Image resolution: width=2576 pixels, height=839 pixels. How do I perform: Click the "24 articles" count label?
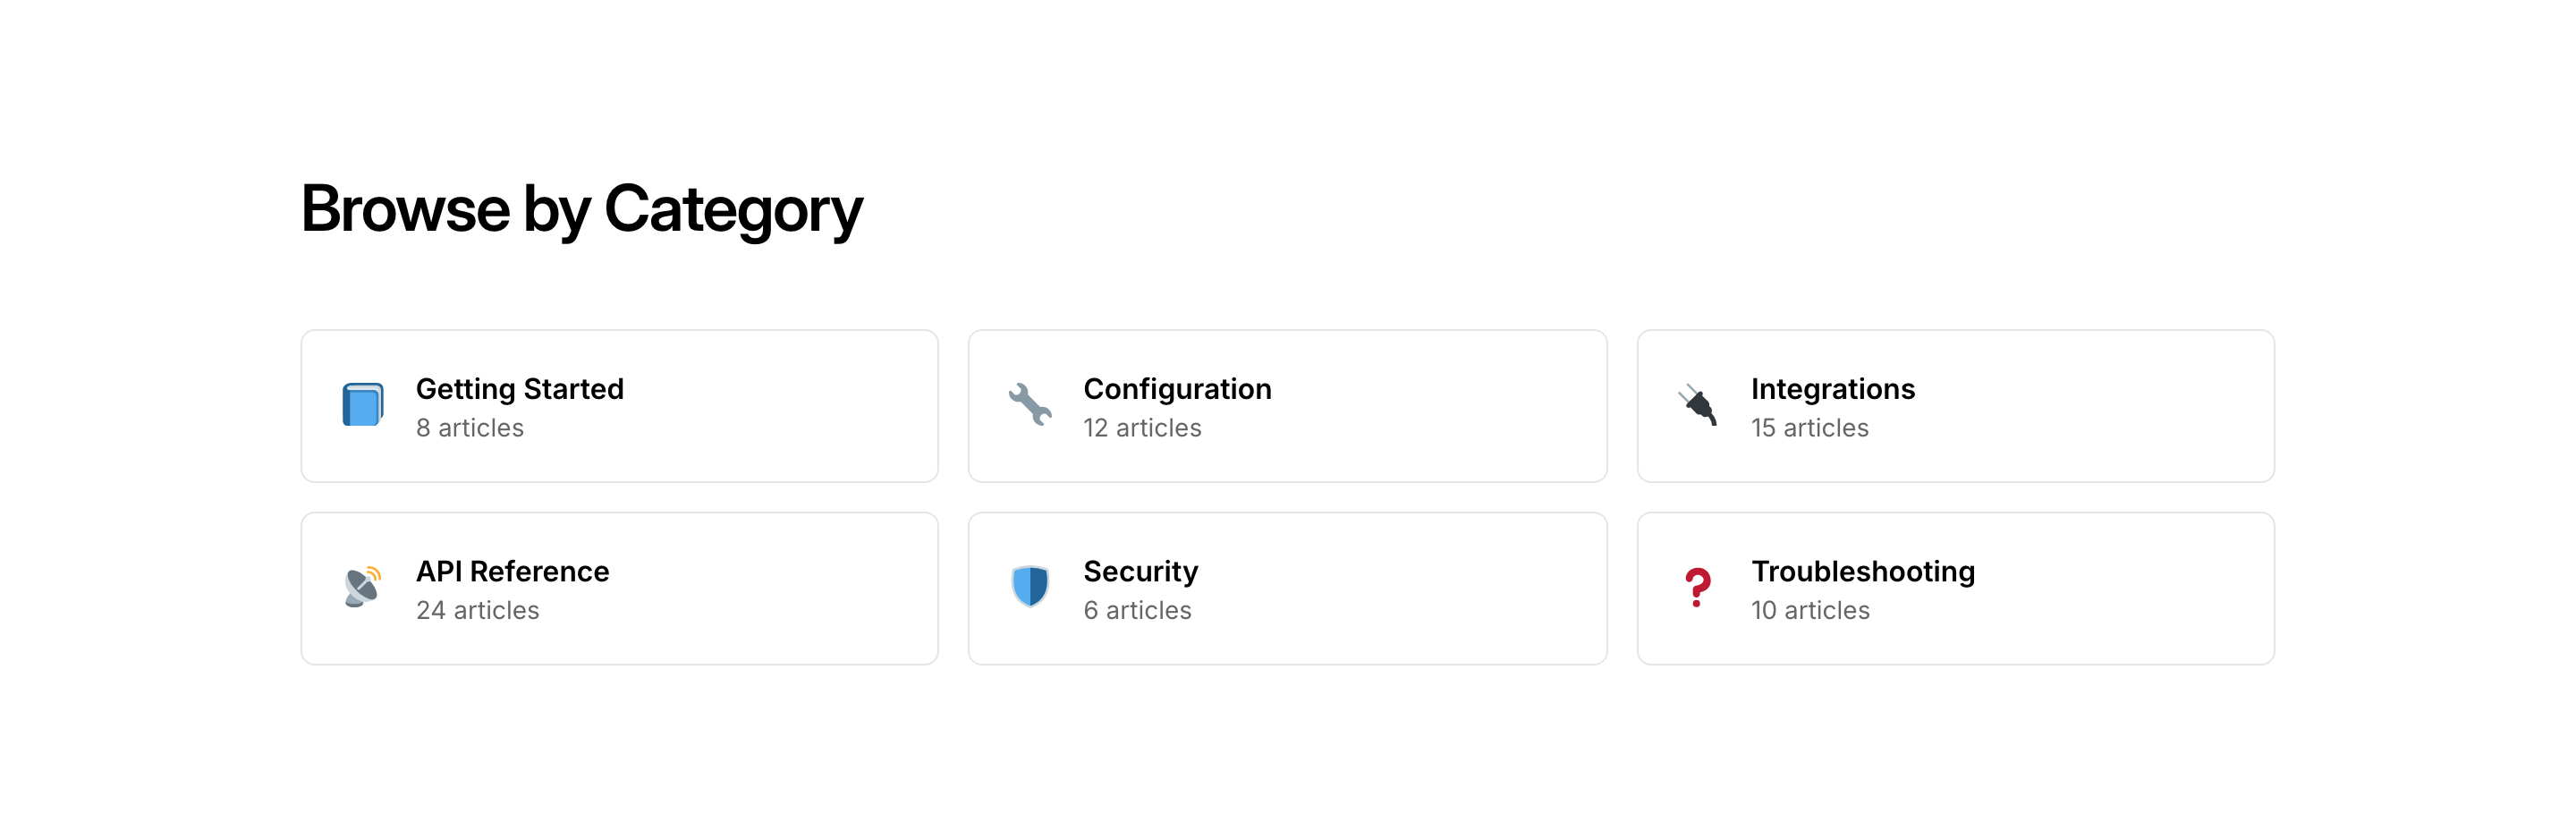coord(477,610)
